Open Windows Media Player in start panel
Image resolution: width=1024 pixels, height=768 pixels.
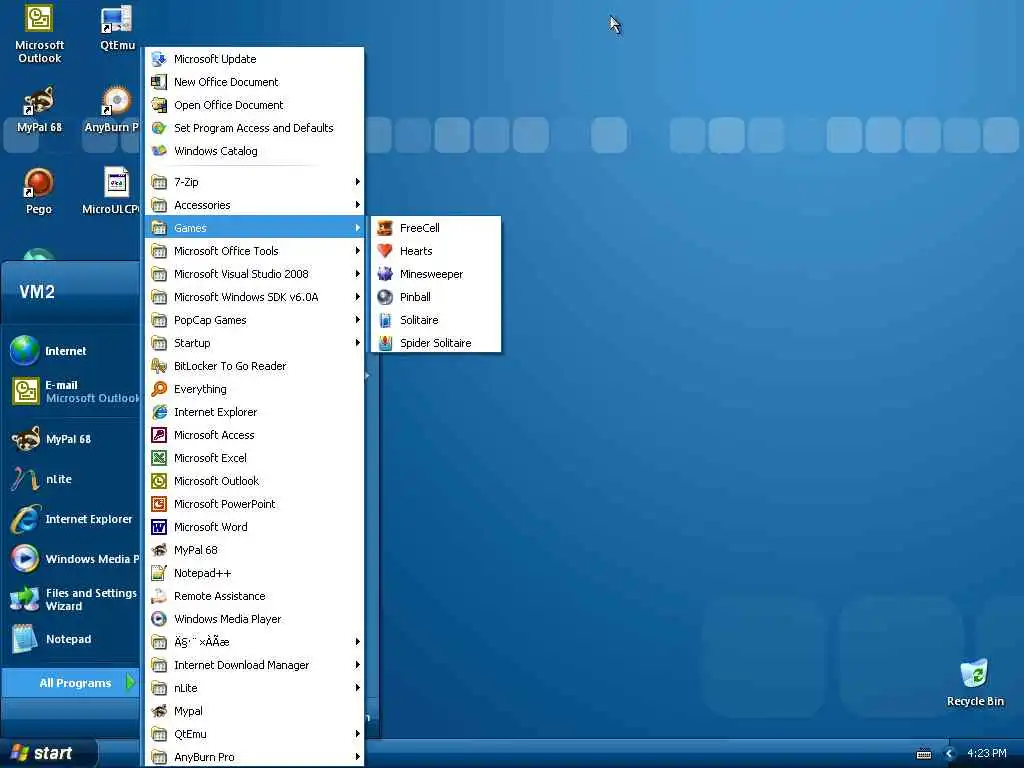(71, 559)
